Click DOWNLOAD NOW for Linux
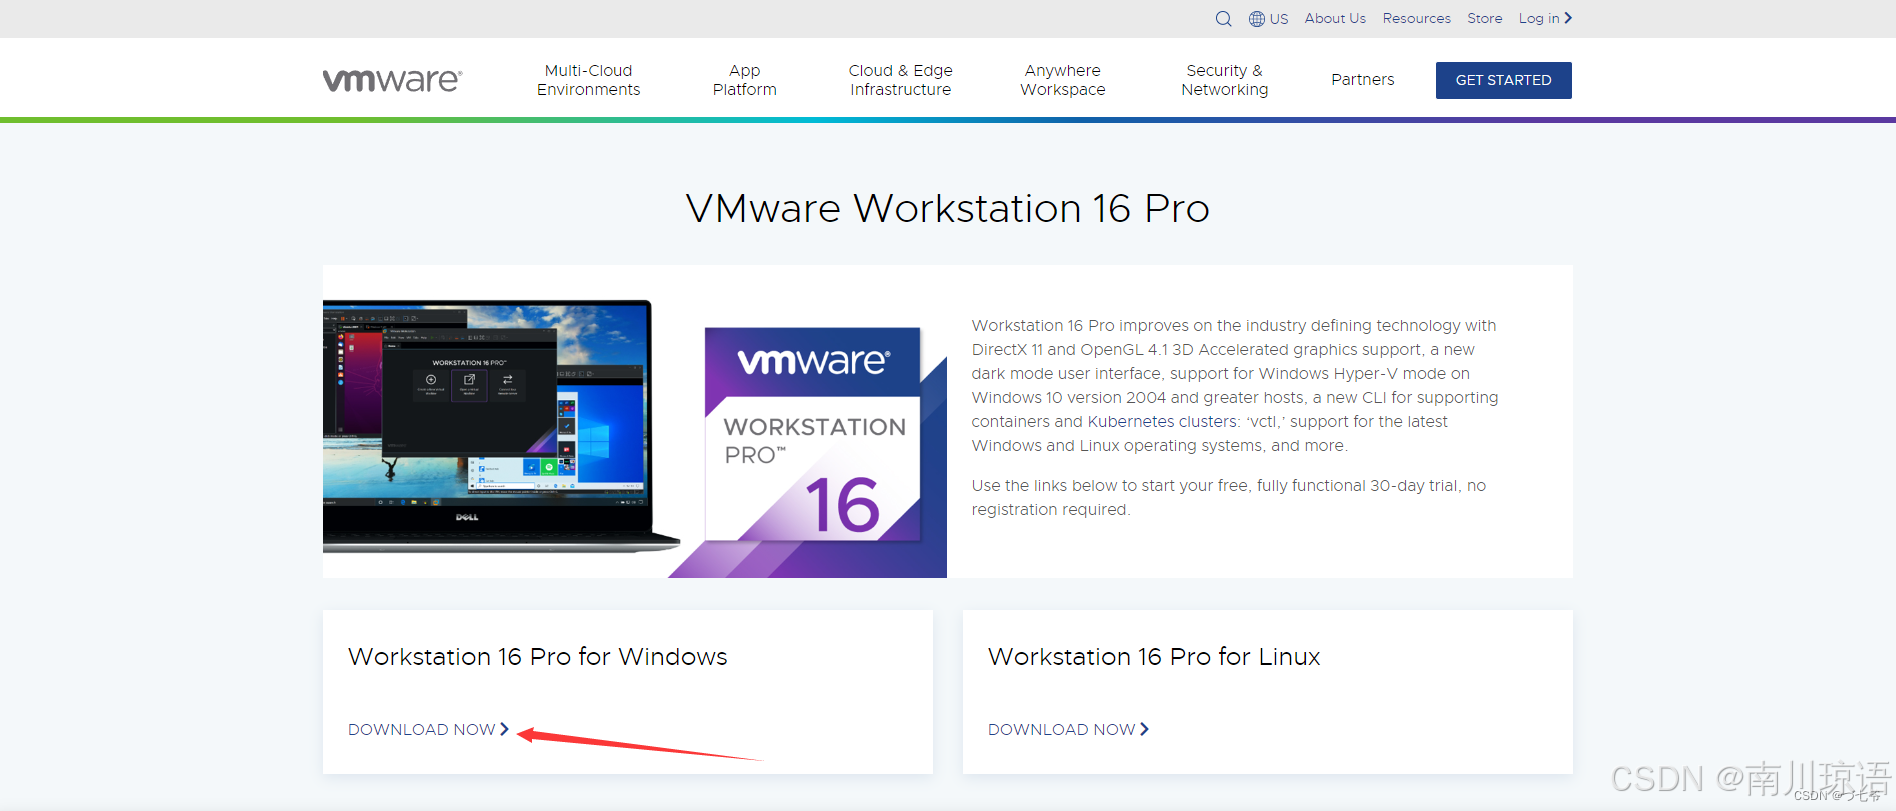Image resolution: width=1896 pixels, height=811 pixels. [1068, 729]
